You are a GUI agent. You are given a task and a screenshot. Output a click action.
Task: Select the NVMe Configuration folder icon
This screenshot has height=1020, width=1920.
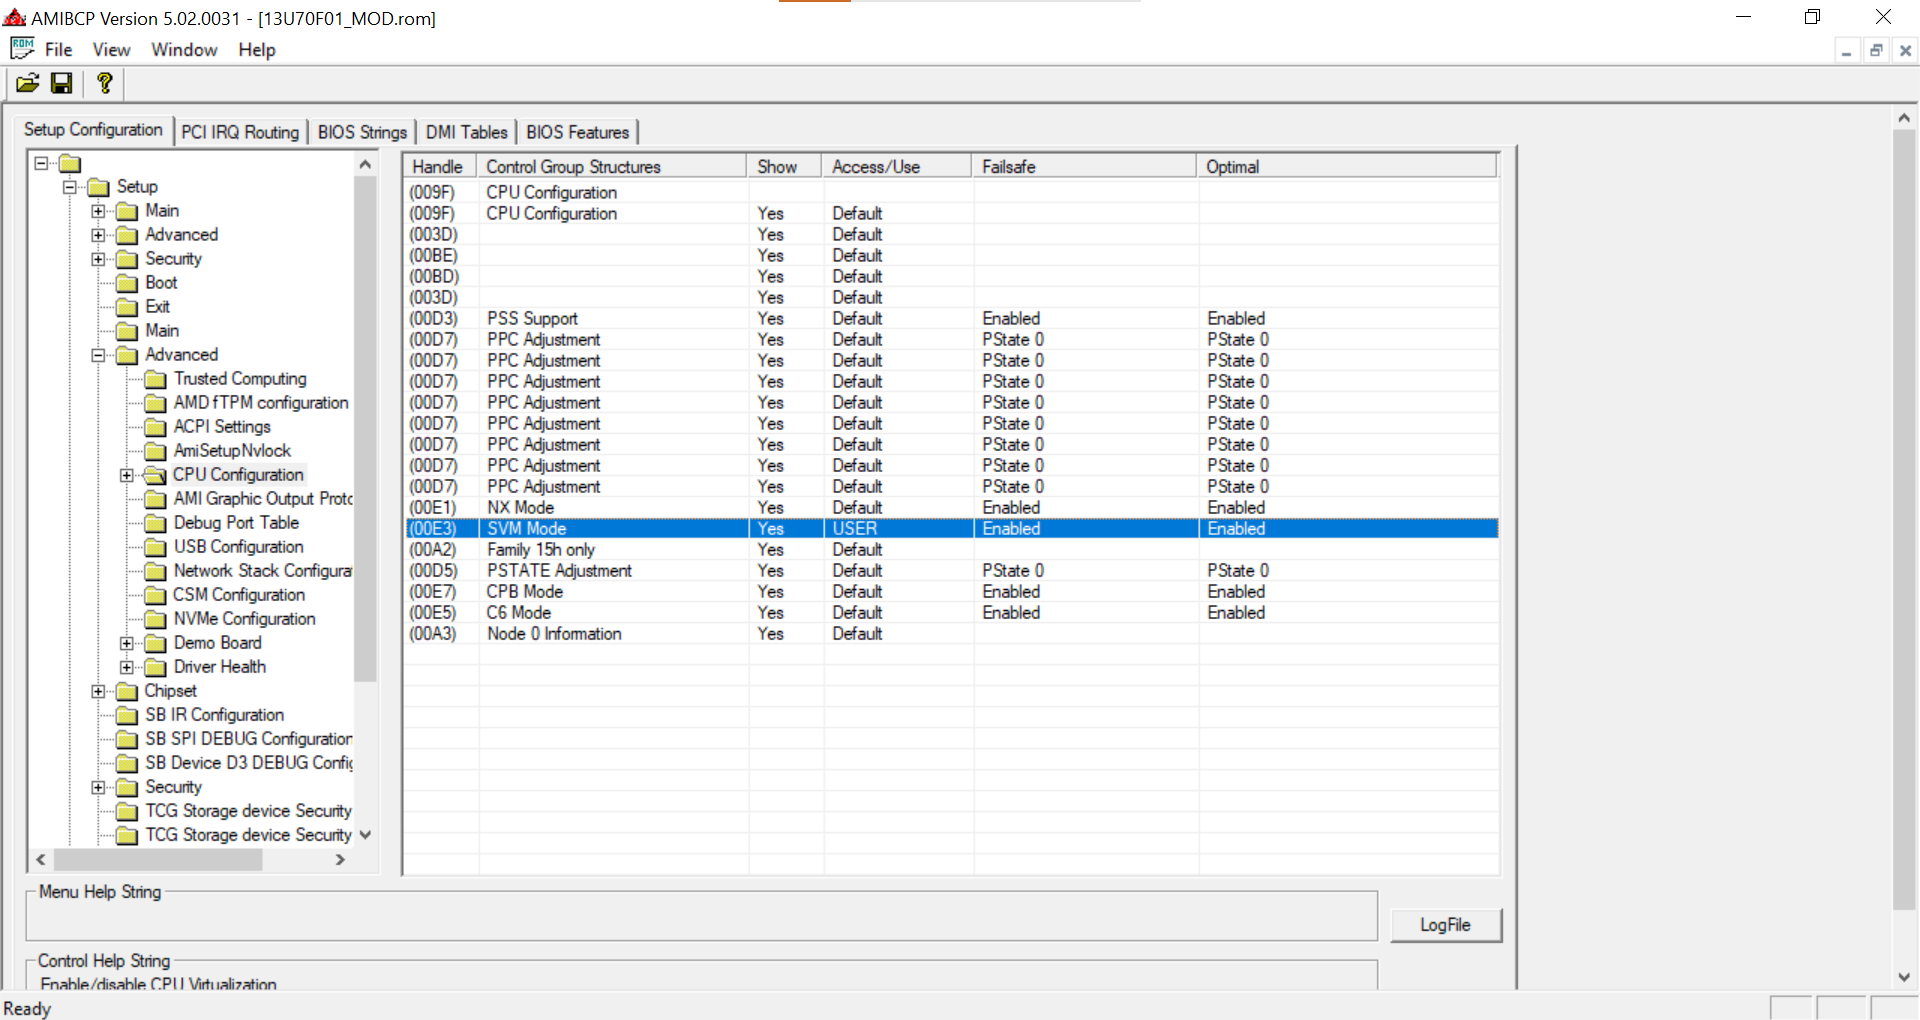click(x=155, y=619)
